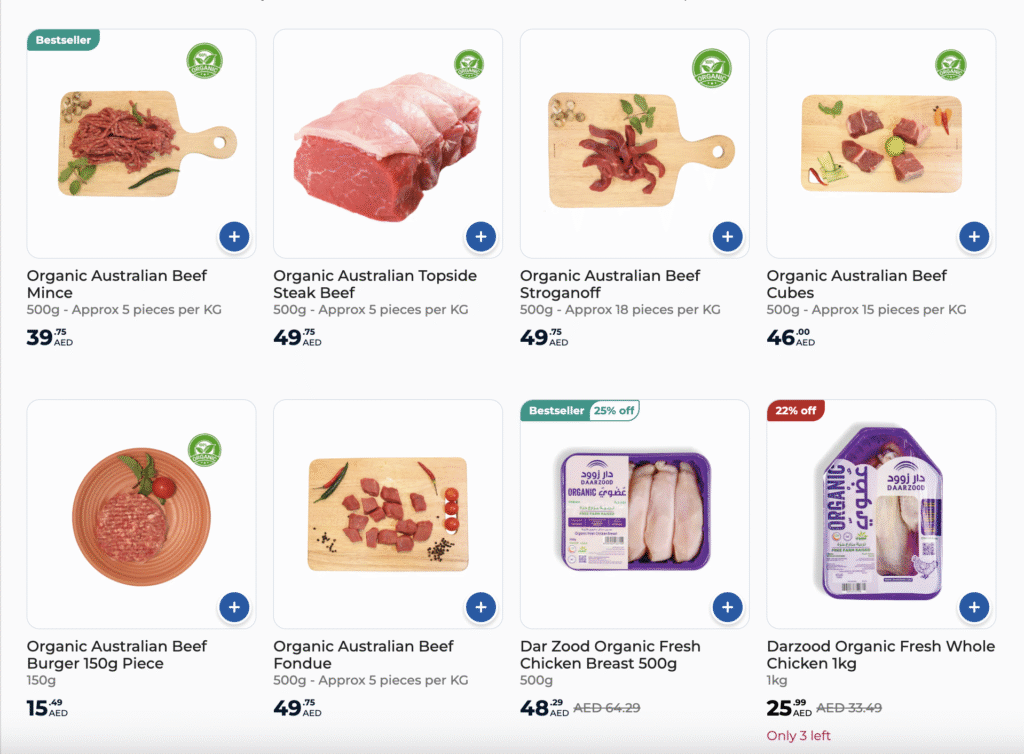
Task: Add Organic Australian Beef Mince to cart
Action: coord(234,236)
